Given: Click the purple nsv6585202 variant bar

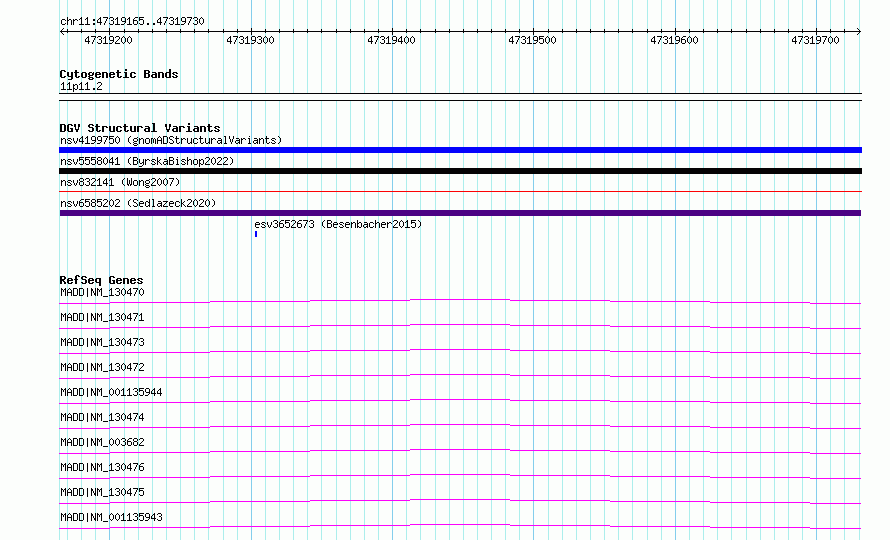Looking at the screenshot, I should 460,213.
